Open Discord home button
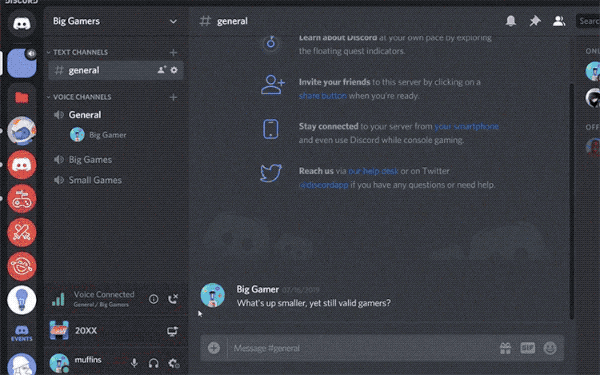The width and height of the screenshot is (600, 375). 21,24
